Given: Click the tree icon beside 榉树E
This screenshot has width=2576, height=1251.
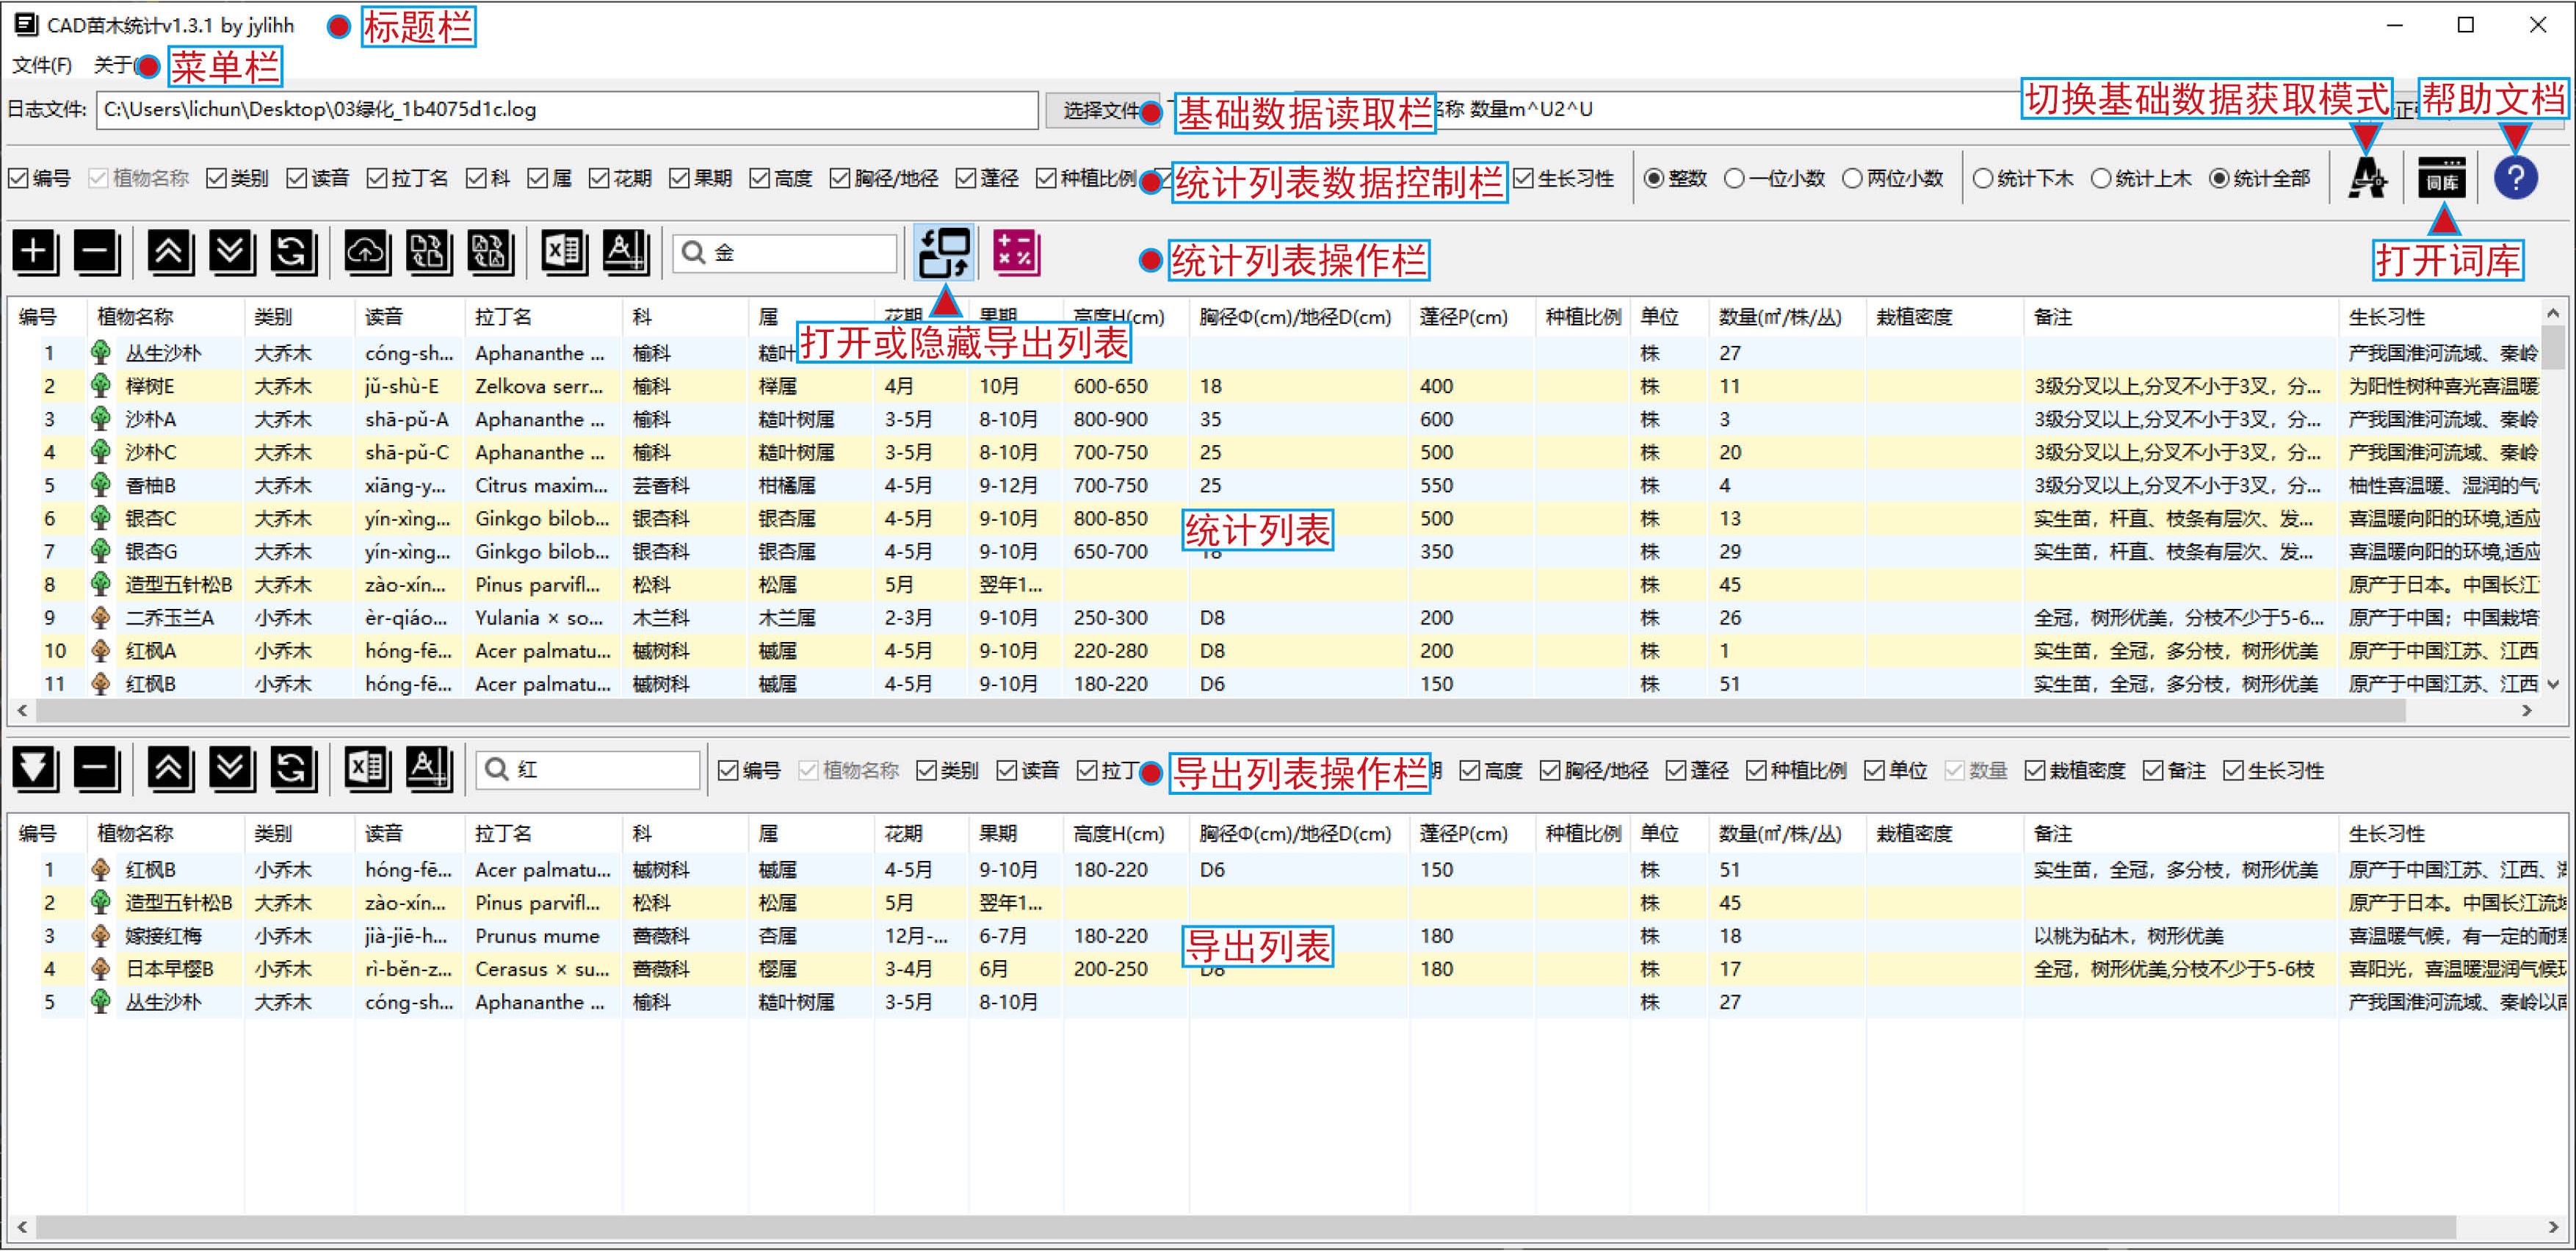Looking at the screenshot, I should click(x=100, y=385).
